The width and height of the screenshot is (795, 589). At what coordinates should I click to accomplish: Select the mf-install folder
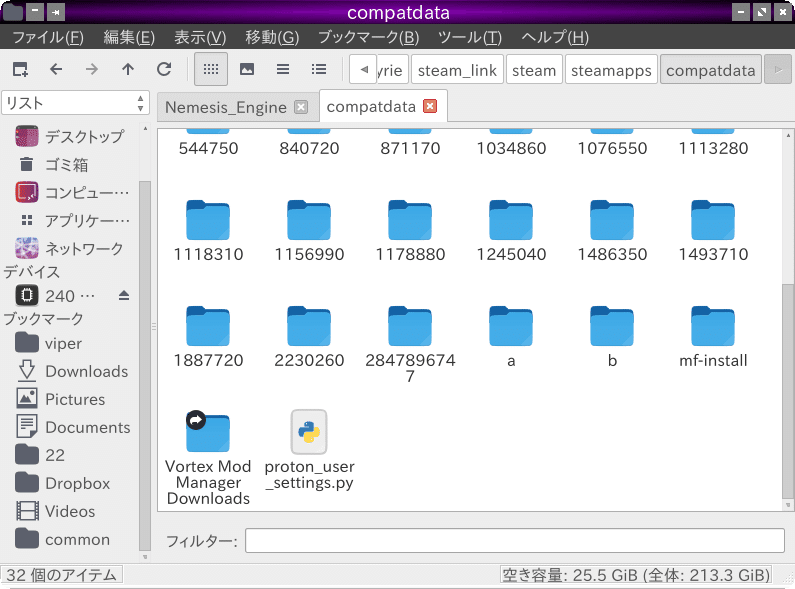(713, 337)
